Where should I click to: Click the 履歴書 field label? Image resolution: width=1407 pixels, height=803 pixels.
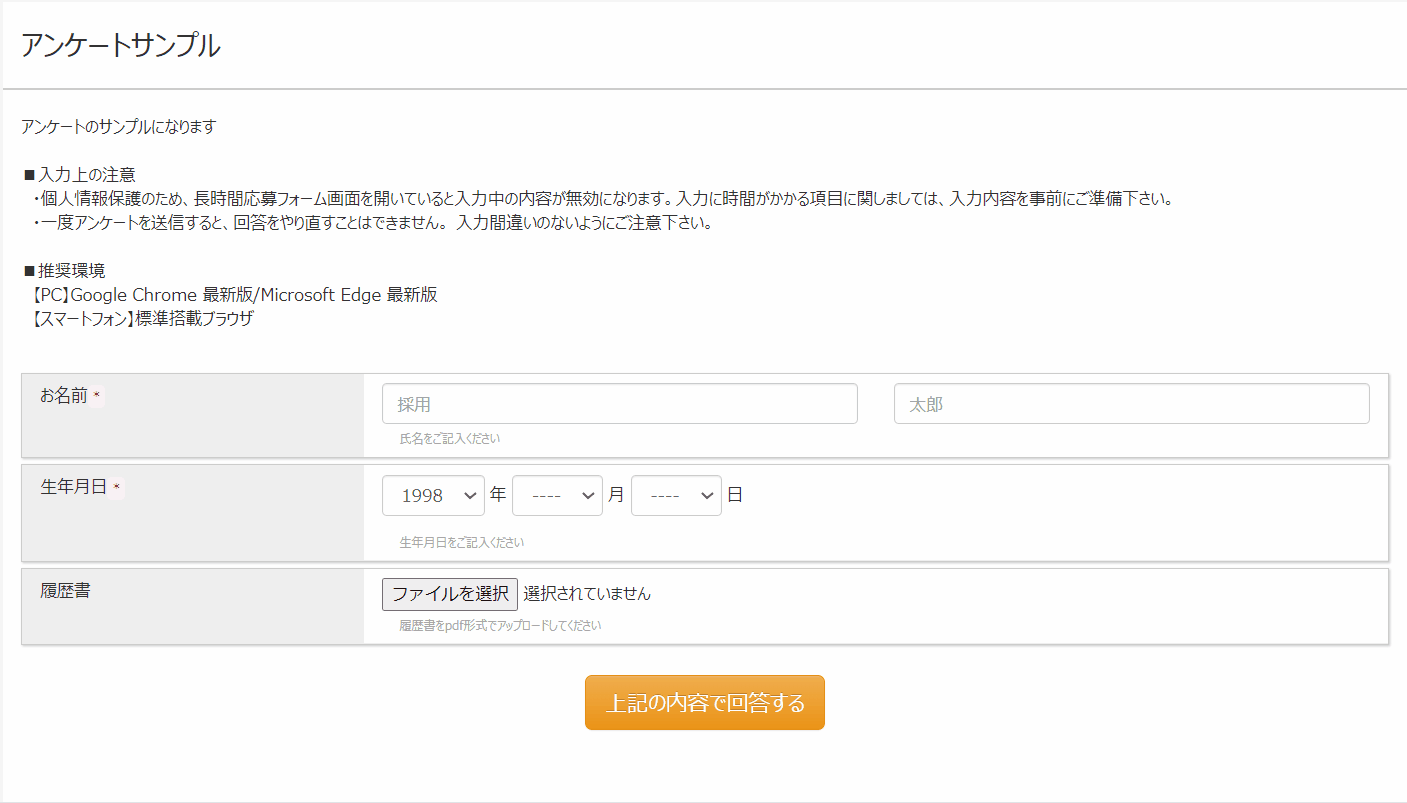pos(65,591)
